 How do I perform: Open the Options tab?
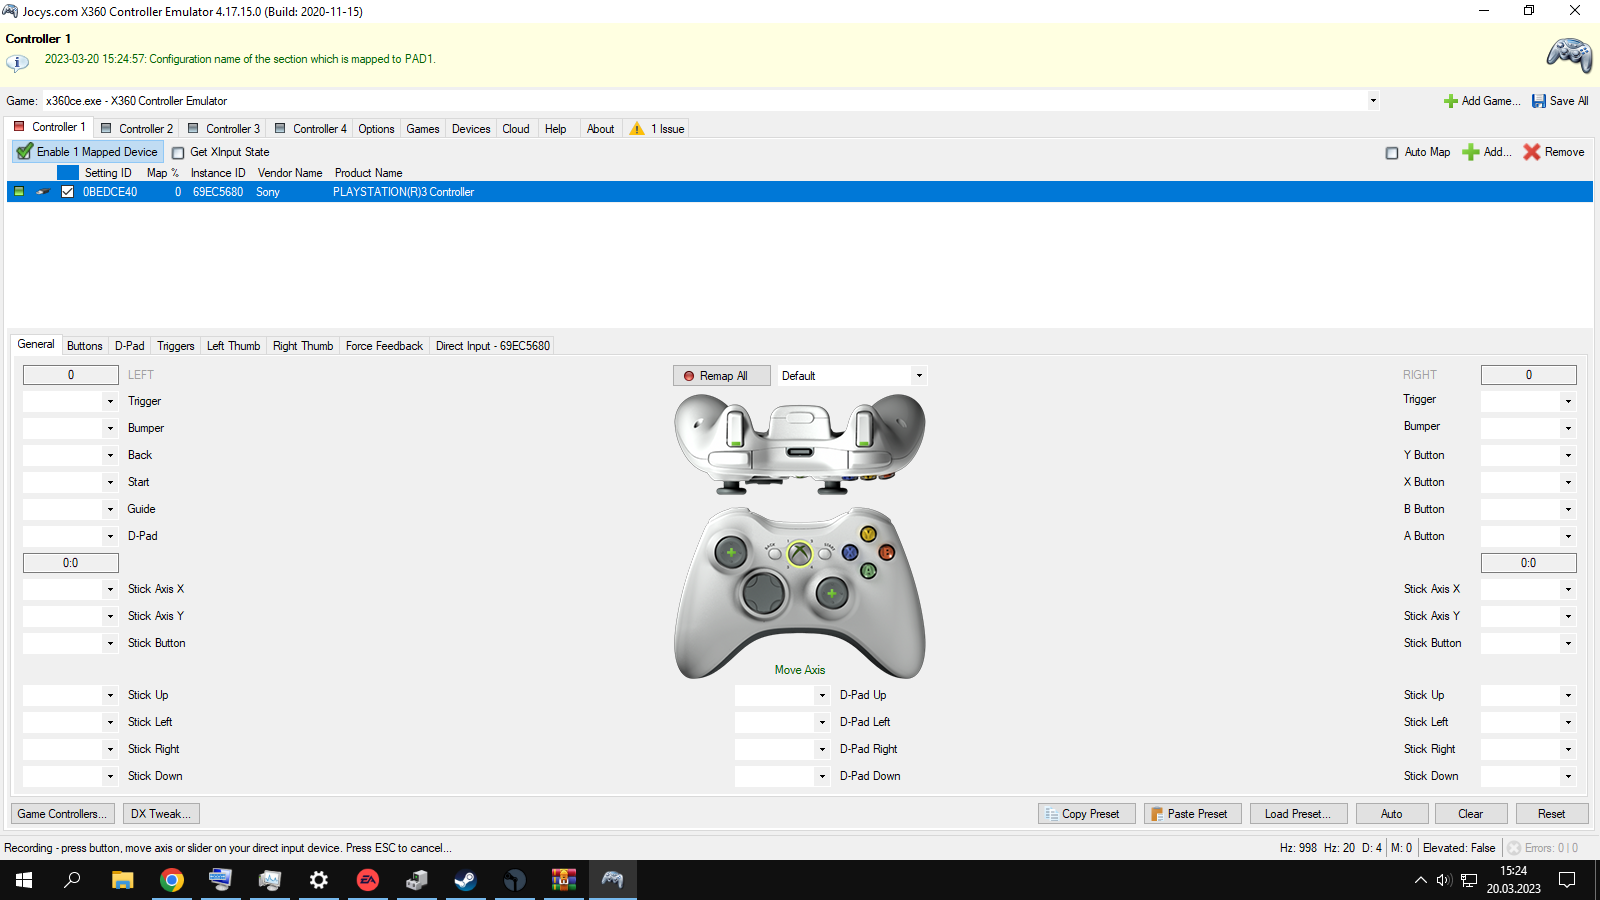pyautogui.click(x=376, y=129)
